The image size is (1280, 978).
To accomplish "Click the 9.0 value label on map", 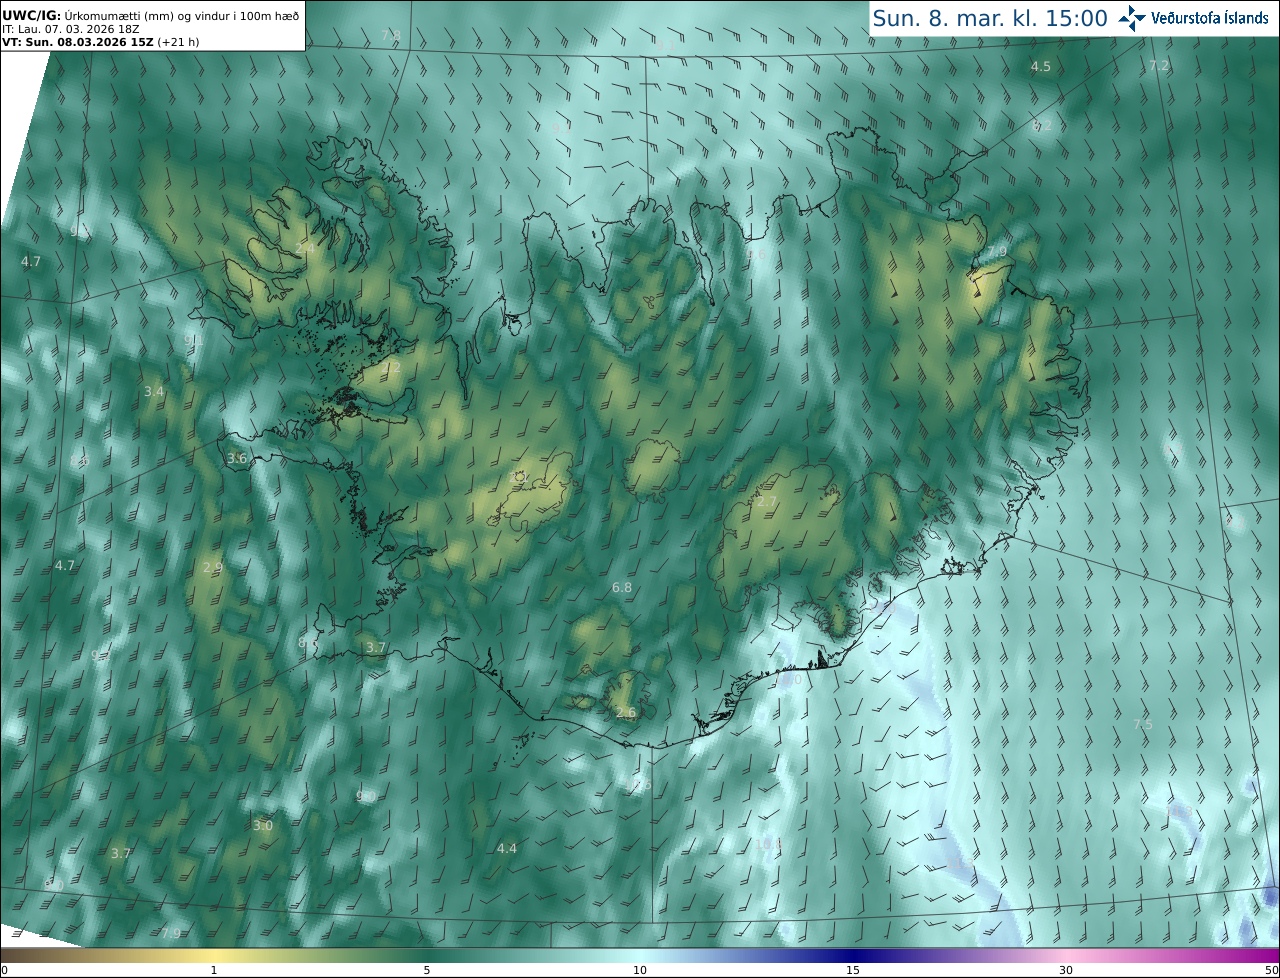I will [x=366, y=796].
